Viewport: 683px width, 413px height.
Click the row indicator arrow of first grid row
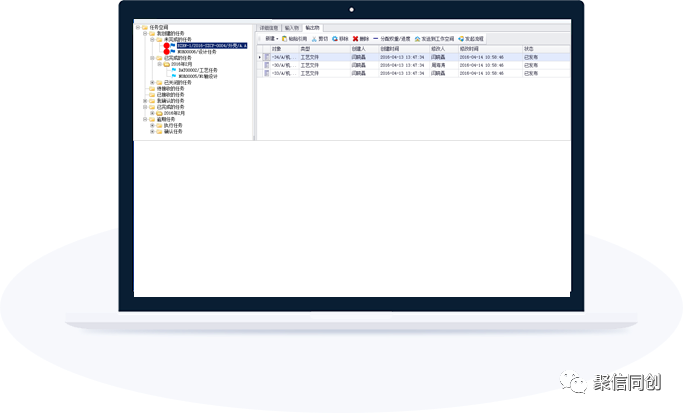[260, 57]
